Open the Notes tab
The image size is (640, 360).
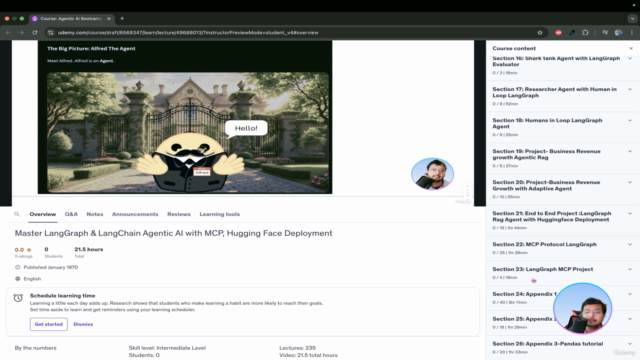pos(95,214)
